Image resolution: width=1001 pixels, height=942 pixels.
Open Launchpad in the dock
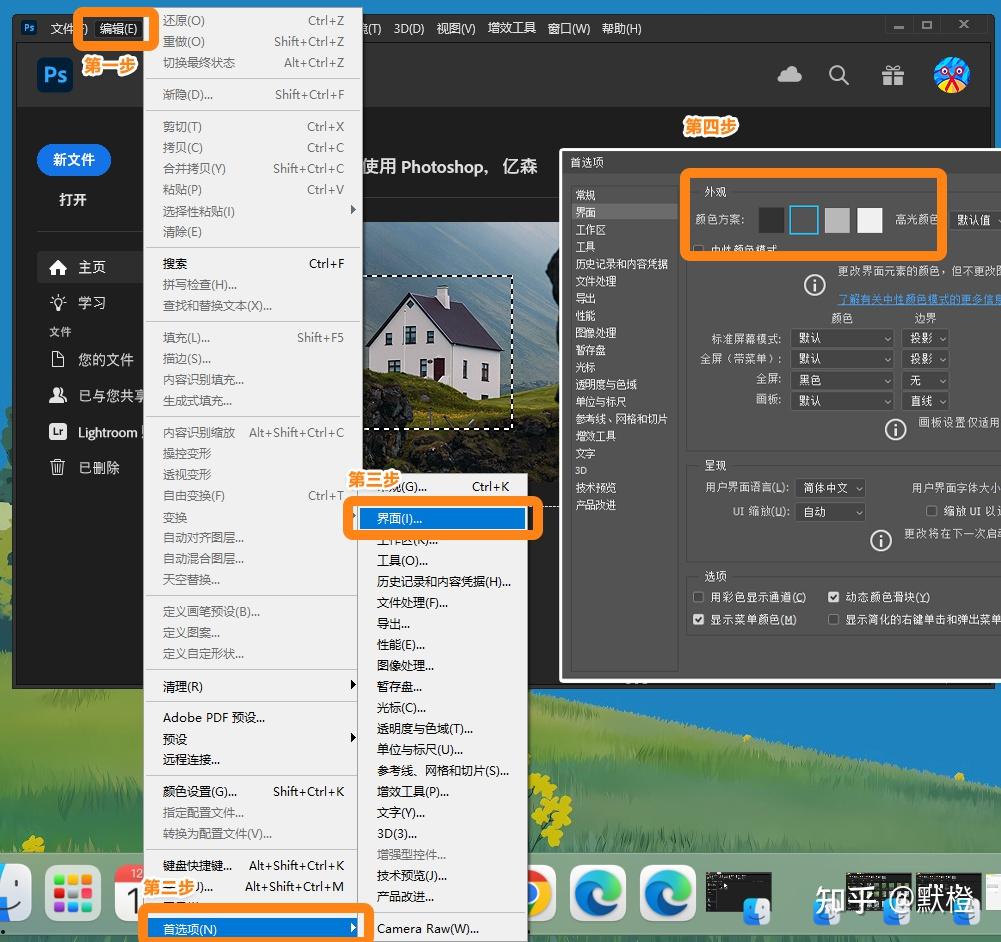point(73,892)
